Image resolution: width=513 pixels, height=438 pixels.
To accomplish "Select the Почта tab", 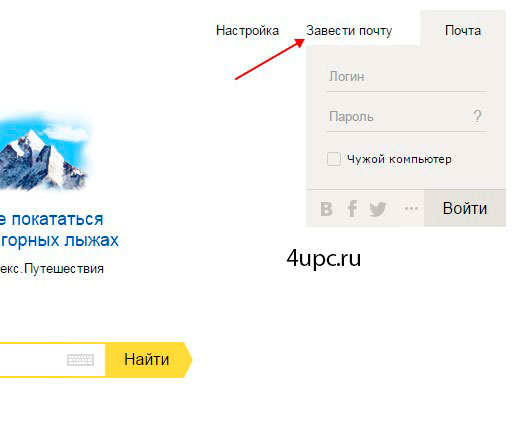I will pyautogui.click(x=463, y=31).
